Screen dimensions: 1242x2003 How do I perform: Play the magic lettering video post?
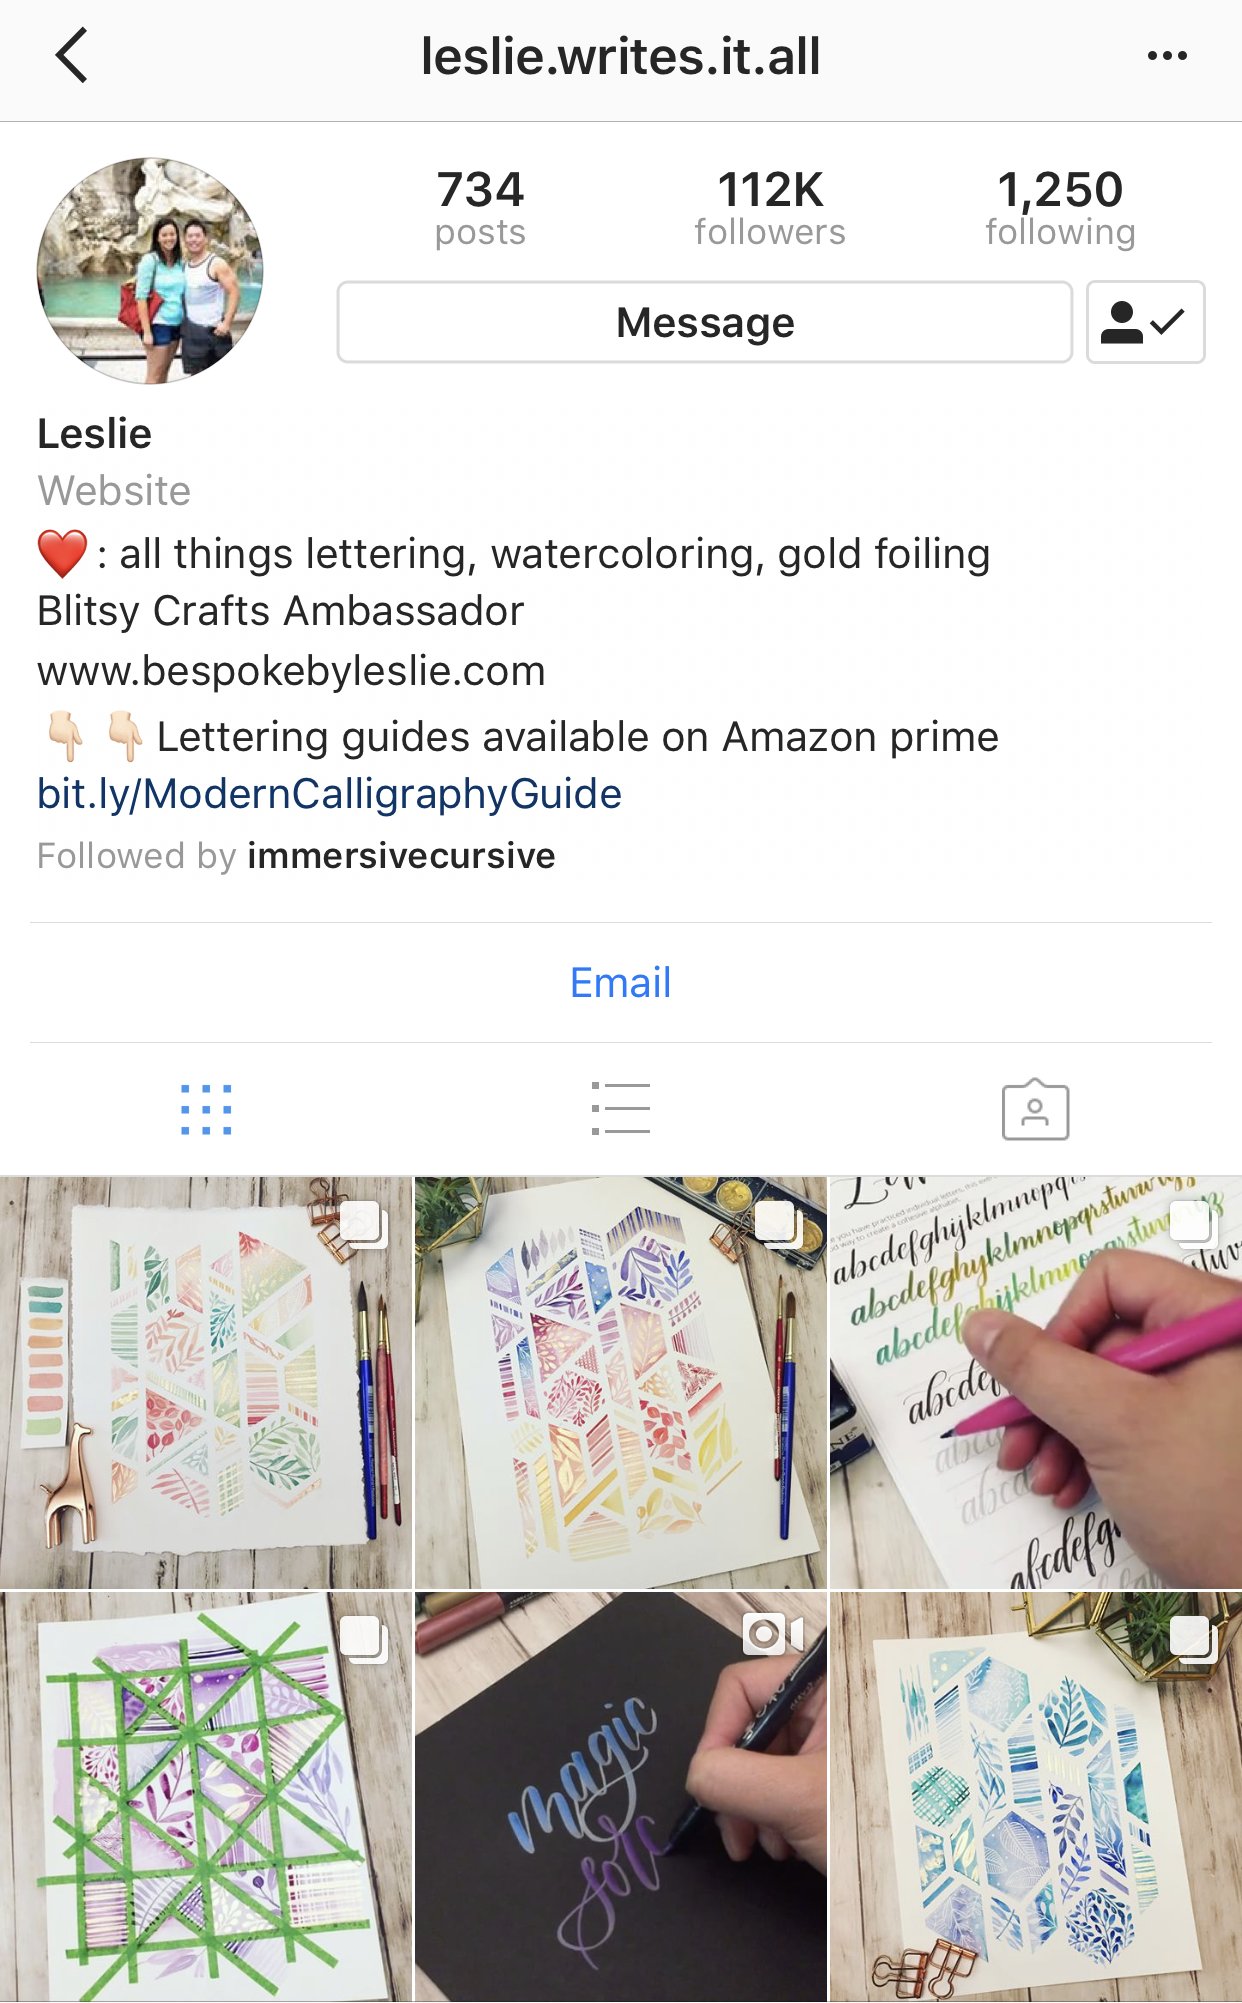pyautogui.click(x=621, y=1797)
